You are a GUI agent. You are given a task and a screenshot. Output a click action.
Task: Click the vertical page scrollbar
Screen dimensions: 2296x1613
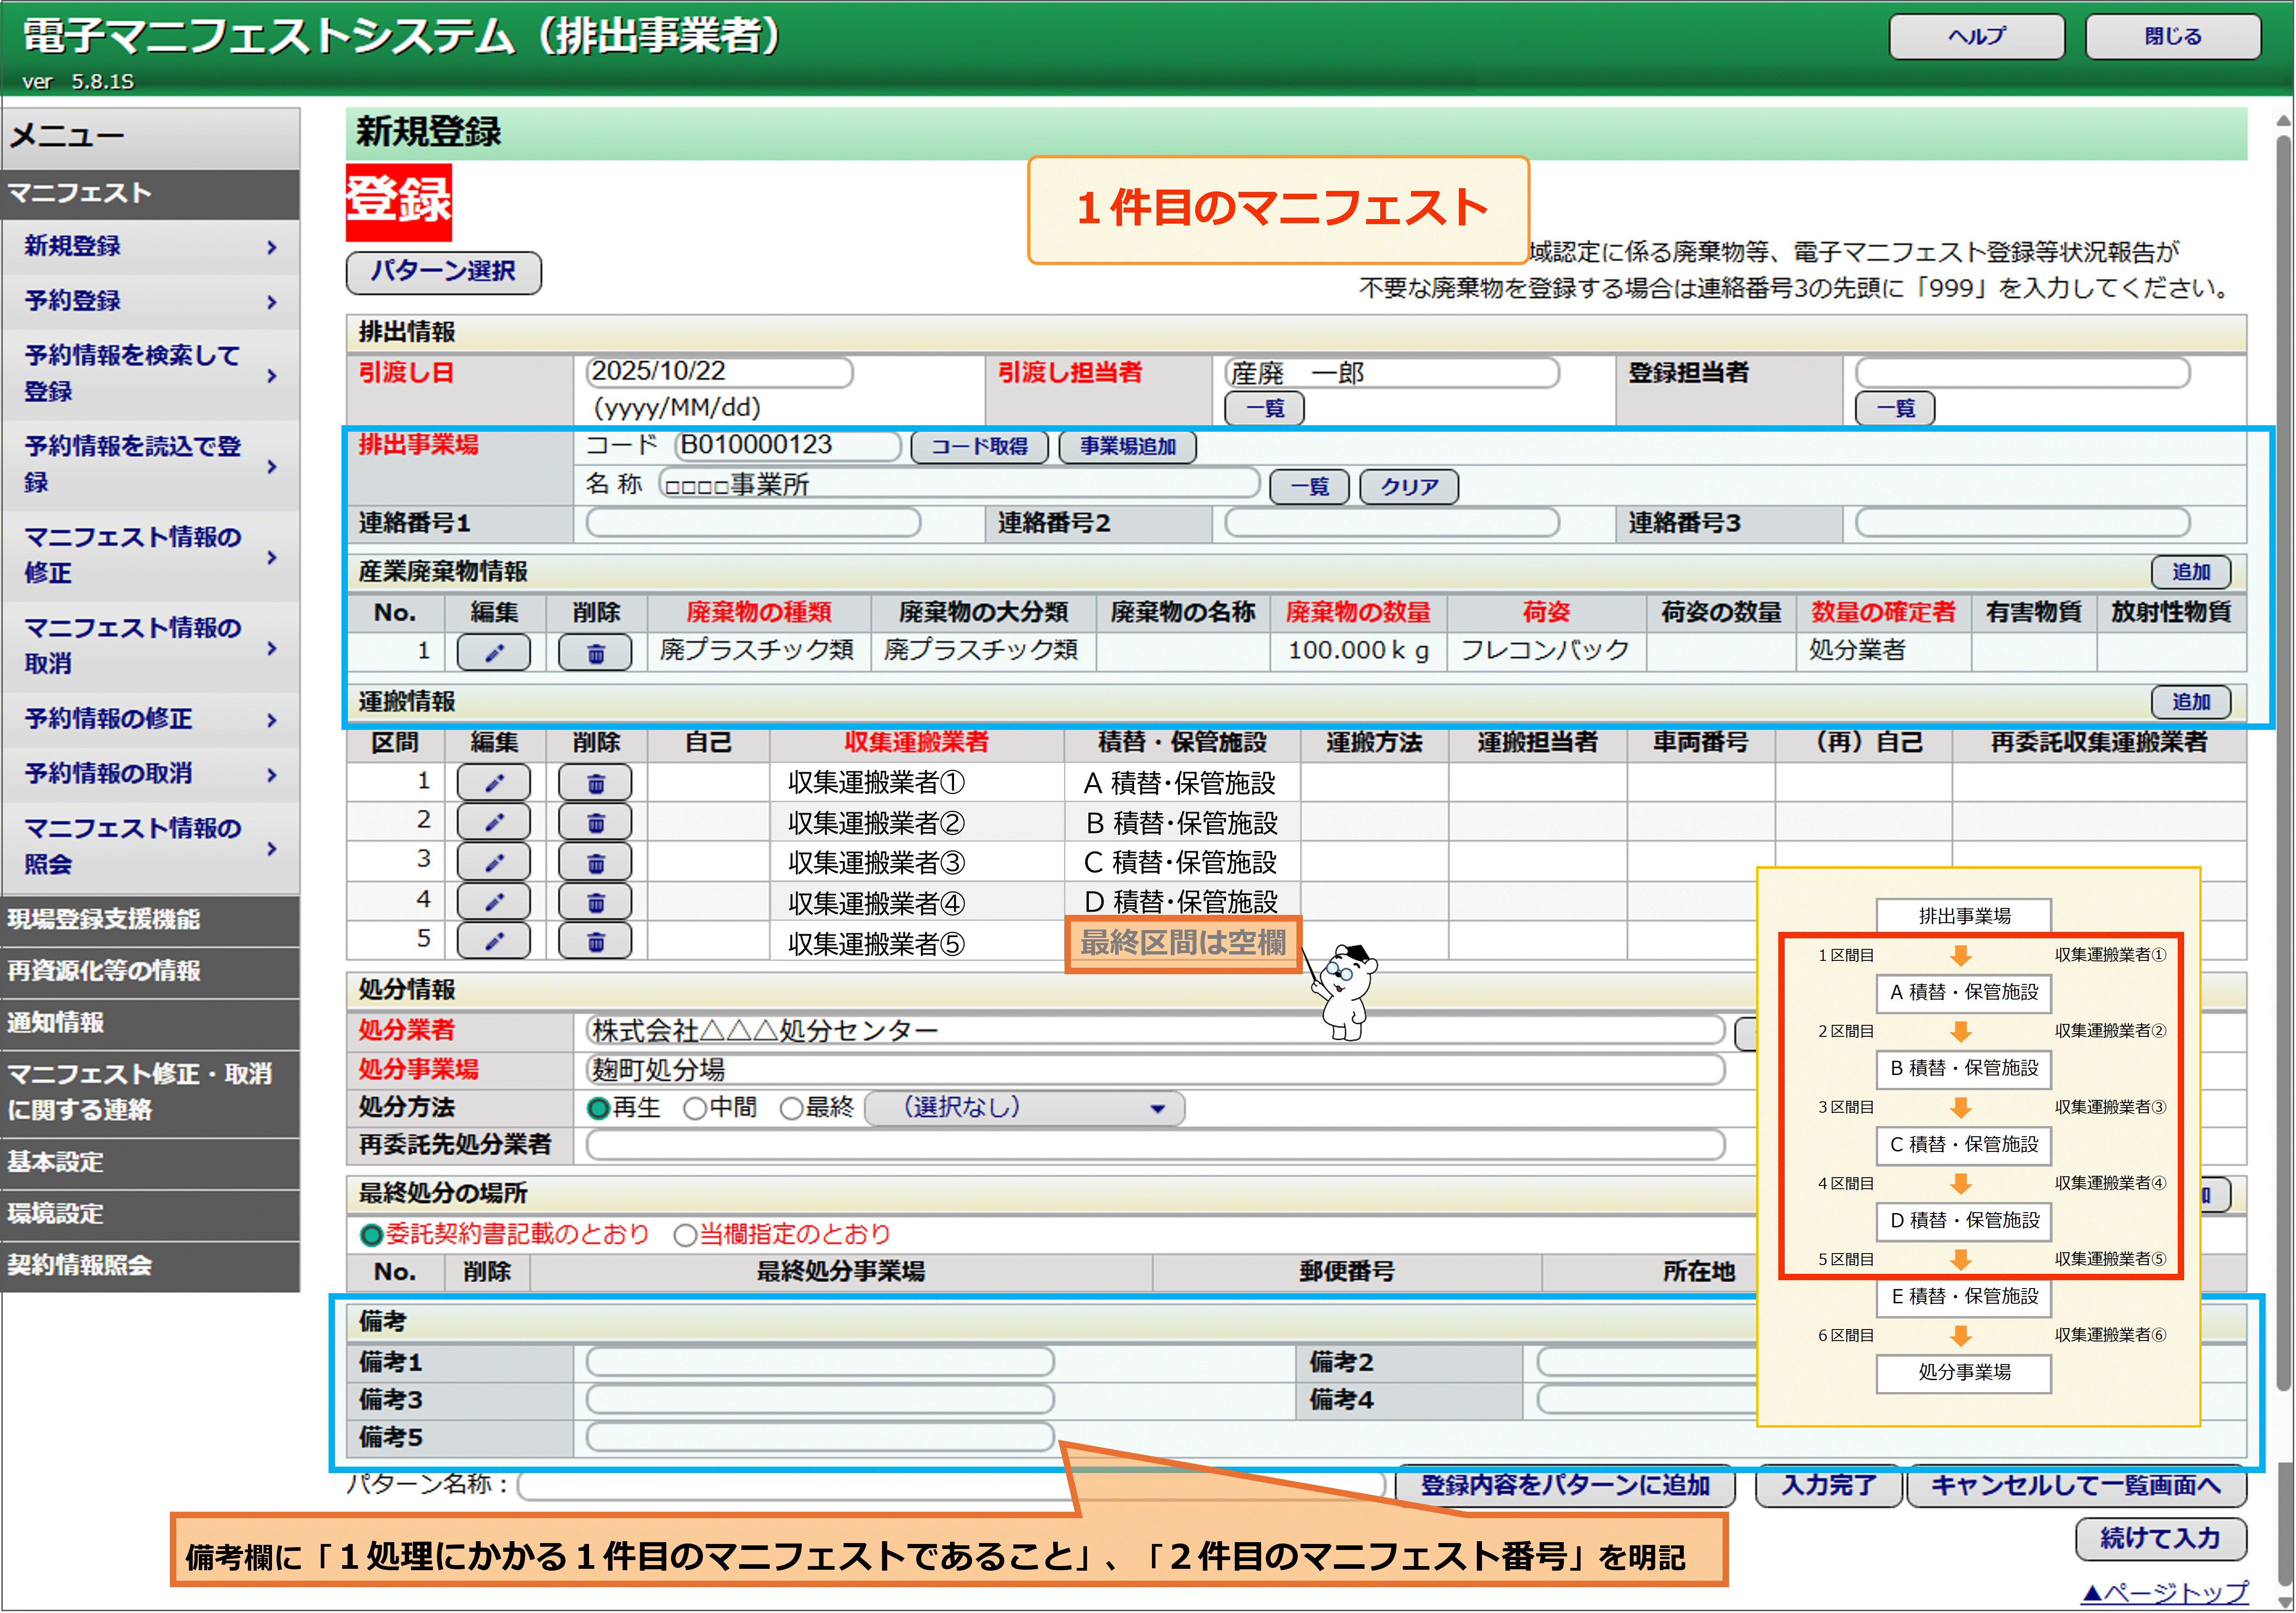point(2283,760)
